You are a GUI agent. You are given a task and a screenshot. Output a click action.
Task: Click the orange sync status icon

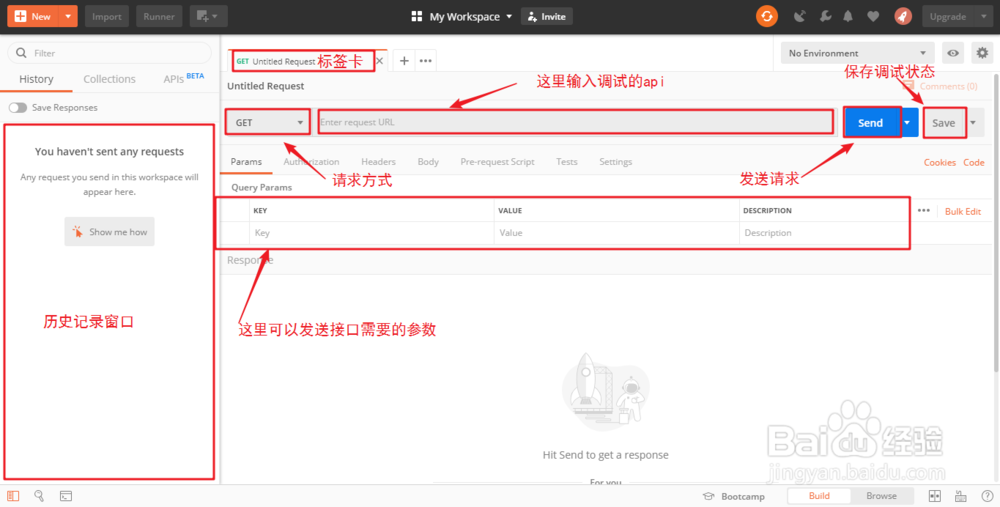[767, 17]
